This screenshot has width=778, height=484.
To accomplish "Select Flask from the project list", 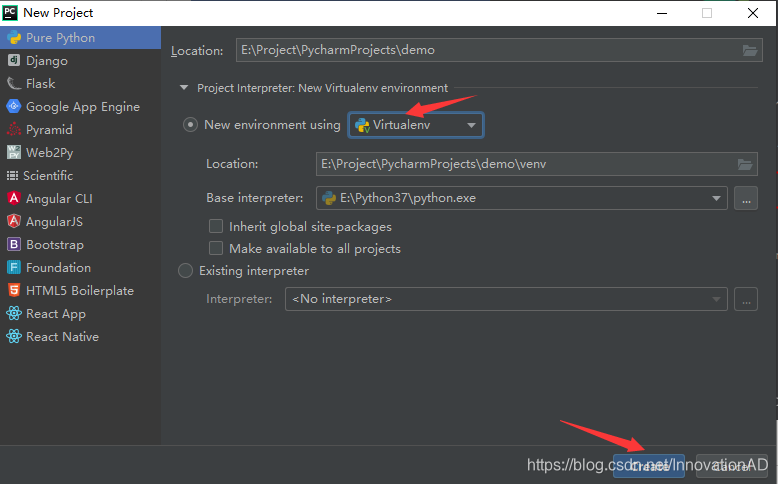I will [80, 83].
